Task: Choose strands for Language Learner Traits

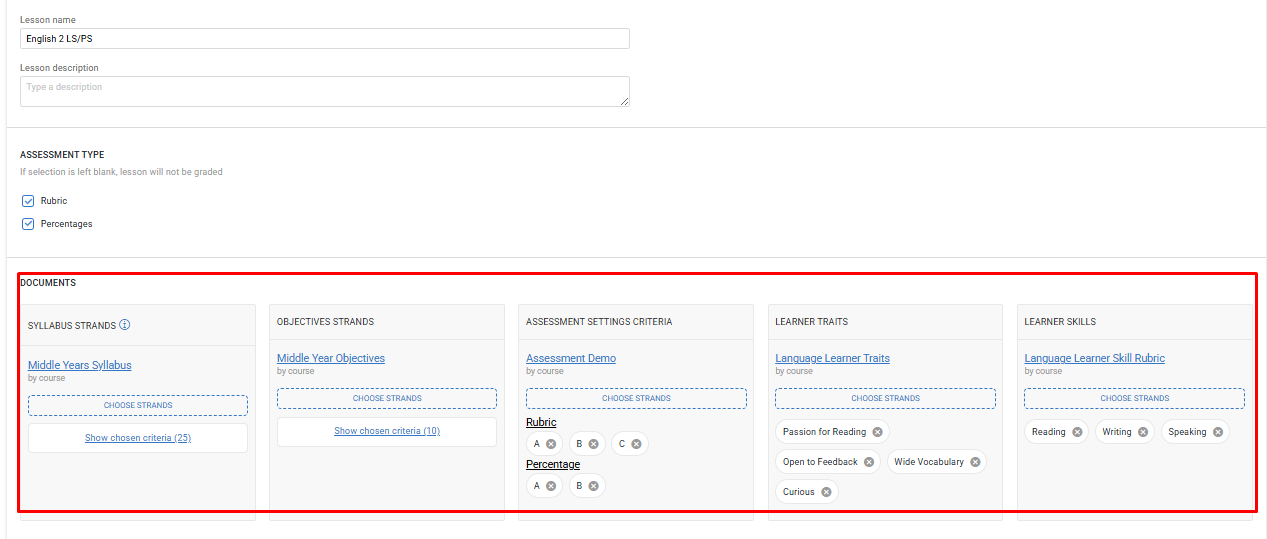Action: [x=885, y=398]
